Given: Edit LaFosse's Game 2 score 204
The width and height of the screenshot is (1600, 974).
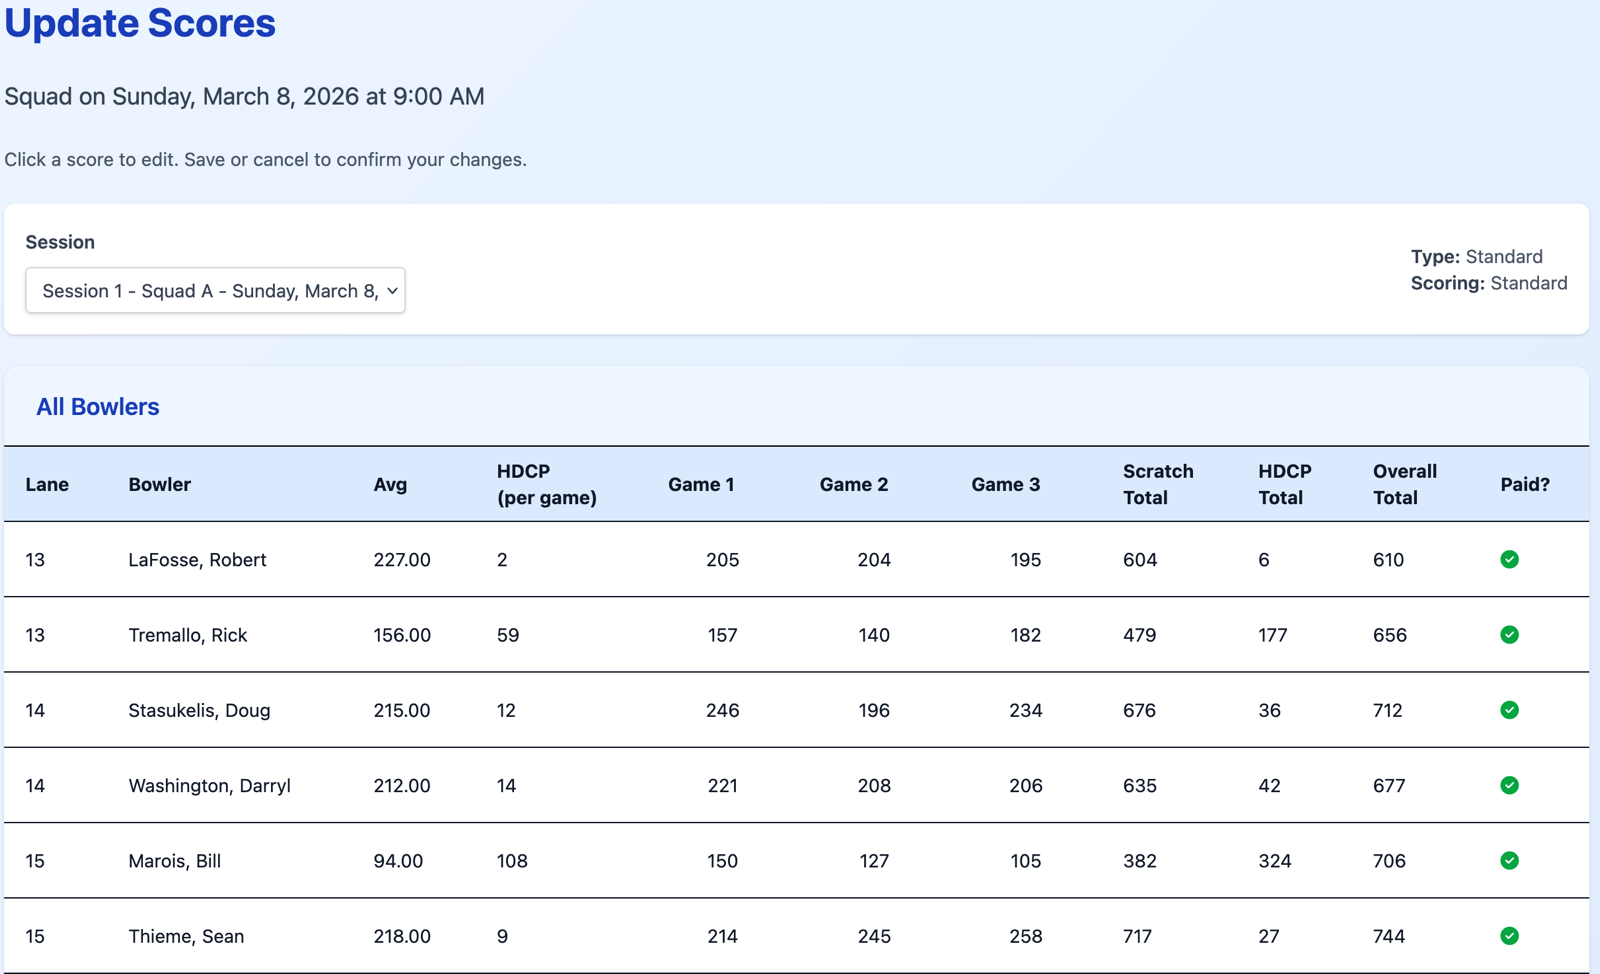Looking at the screenshot, I should [874, 560].
